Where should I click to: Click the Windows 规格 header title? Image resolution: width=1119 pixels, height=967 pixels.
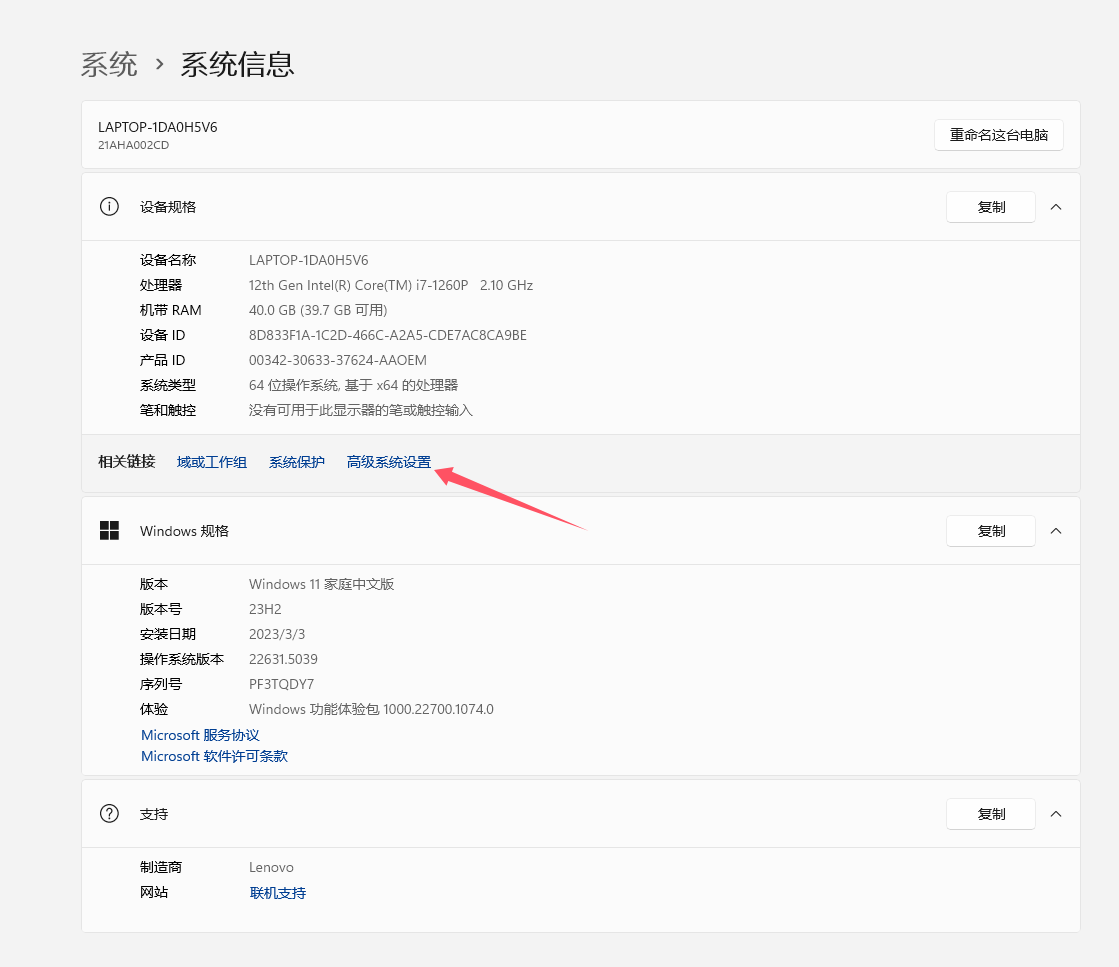click(184, 531)
